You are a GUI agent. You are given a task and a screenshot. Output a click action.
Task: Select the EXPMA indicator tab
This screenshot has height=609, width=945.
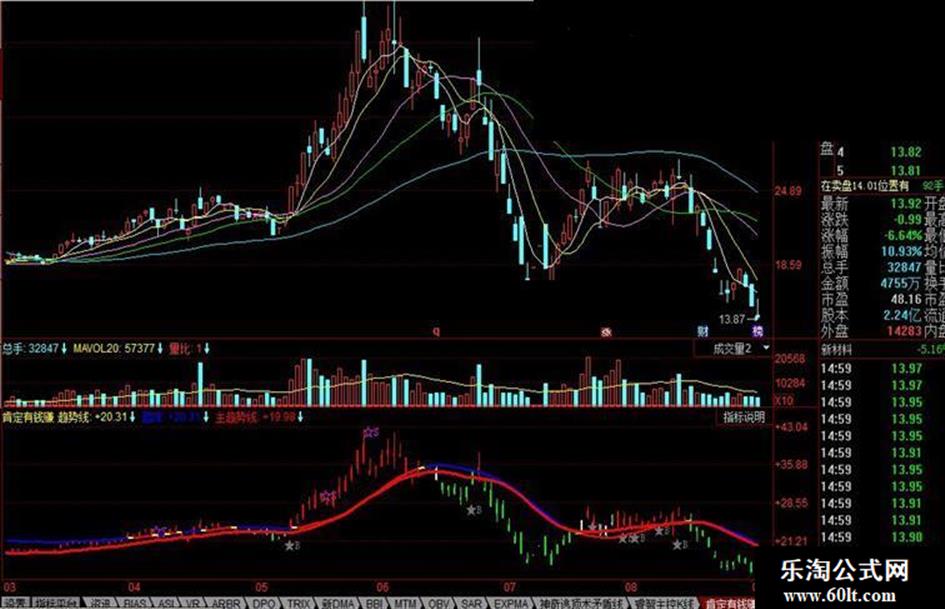click(x=510, y=603)
